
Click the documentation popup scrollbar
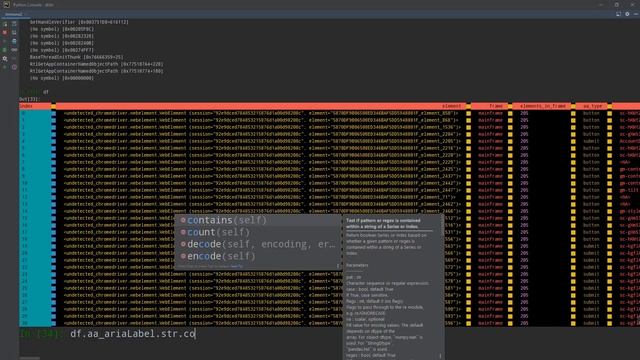click(442, 225)
